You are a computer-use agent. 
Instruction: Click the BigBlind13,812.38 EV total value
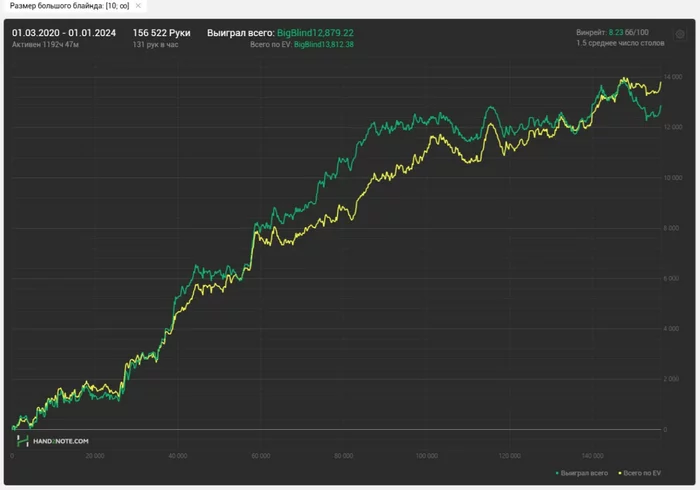point(324,44)
